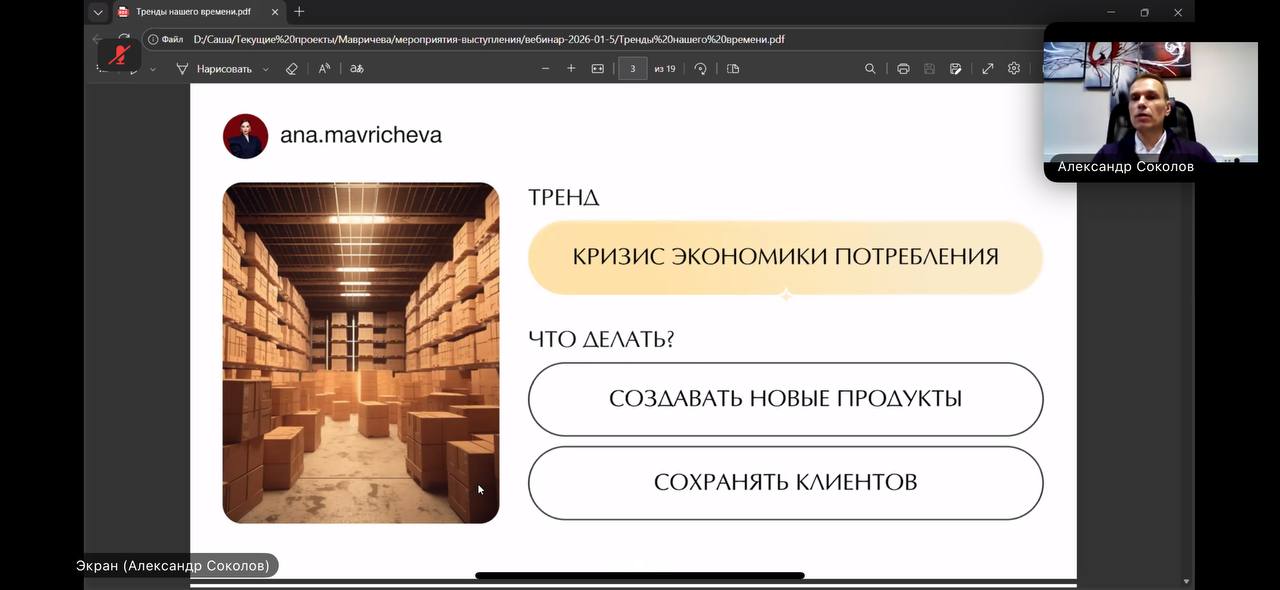This screenshot has height=590, width=1280.
Task: Rotate the PDF page
Action: click(x=700, y=69)
